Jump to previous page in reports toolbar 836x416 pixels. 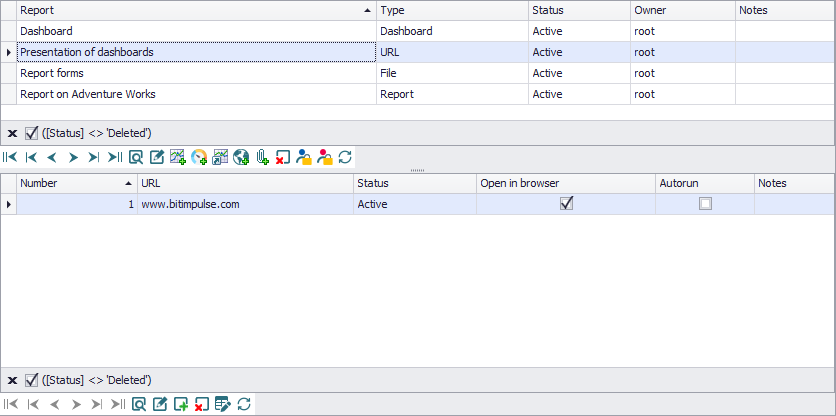click(31, 157)
